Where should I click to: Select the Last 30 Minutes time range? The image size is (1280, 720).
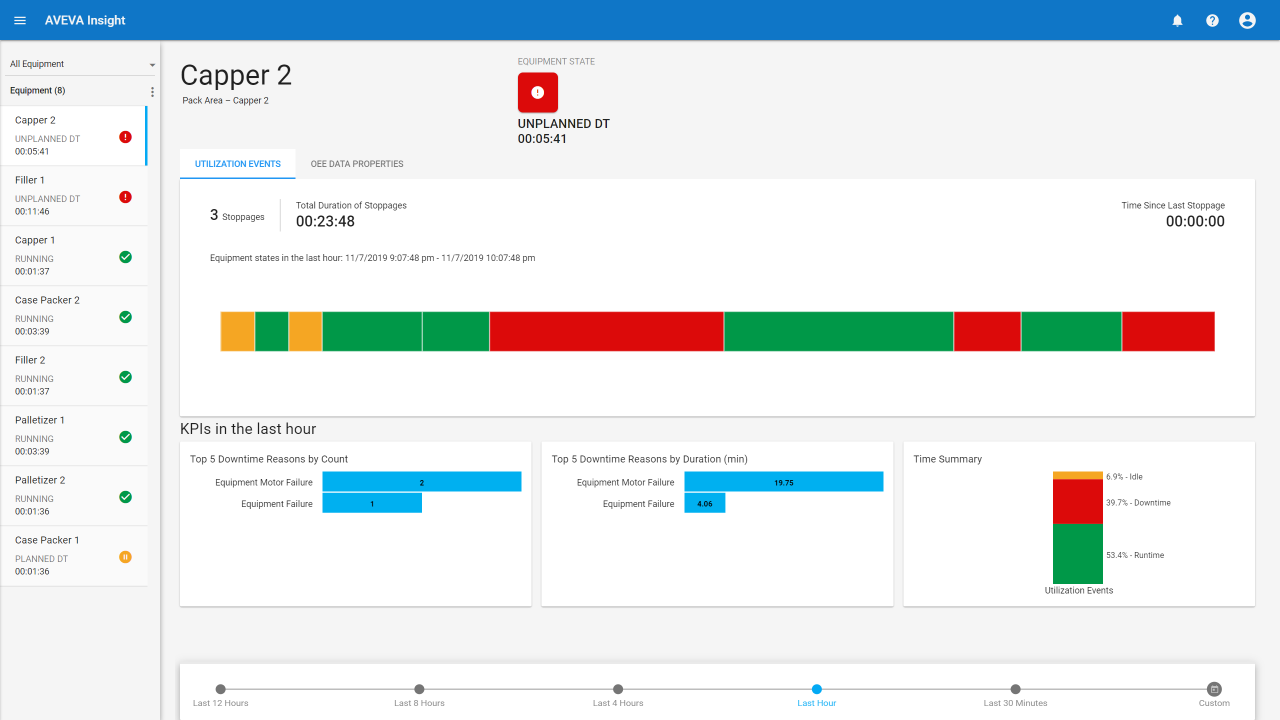point(1015,689)
